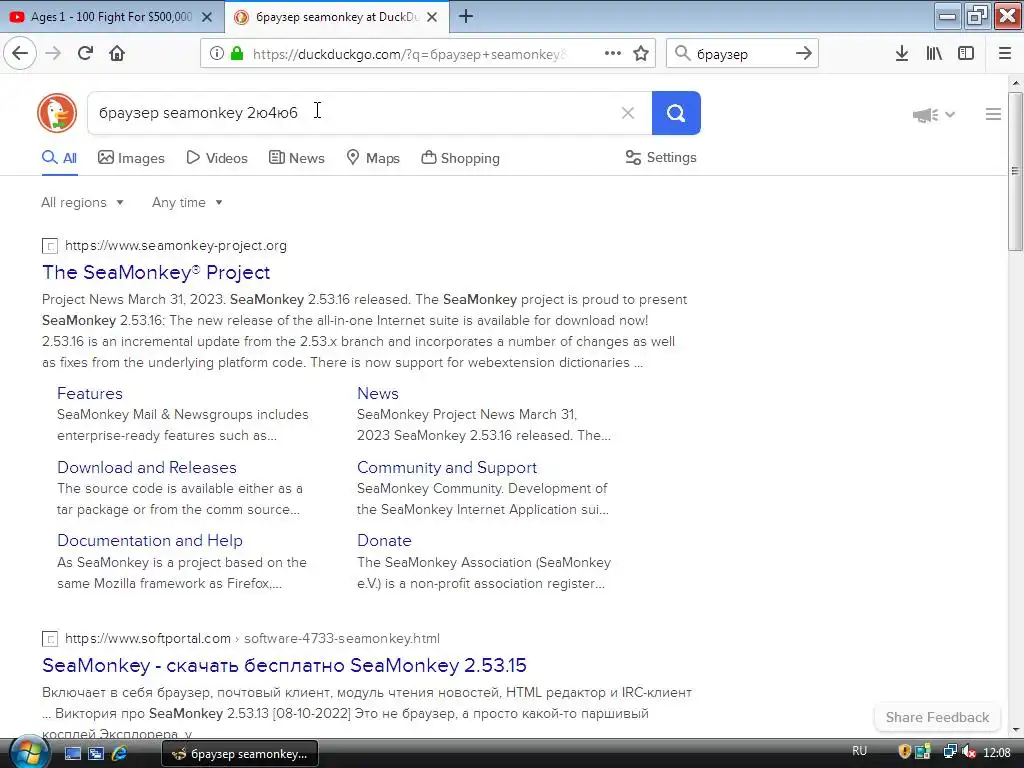Click the seamonkey-project.org favicon
The image size is (1024, 768).
coord(50,246)
